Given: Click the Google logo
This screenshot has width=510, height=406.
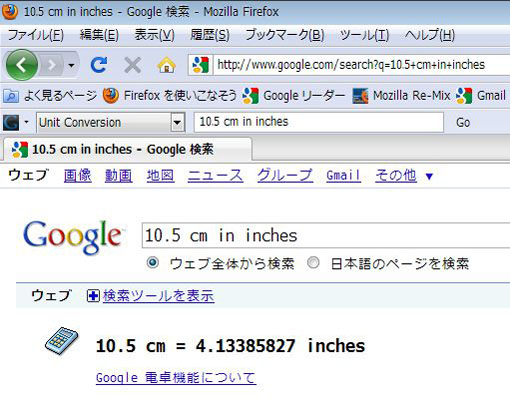Looking at the screenshot, I should point(73,237).
